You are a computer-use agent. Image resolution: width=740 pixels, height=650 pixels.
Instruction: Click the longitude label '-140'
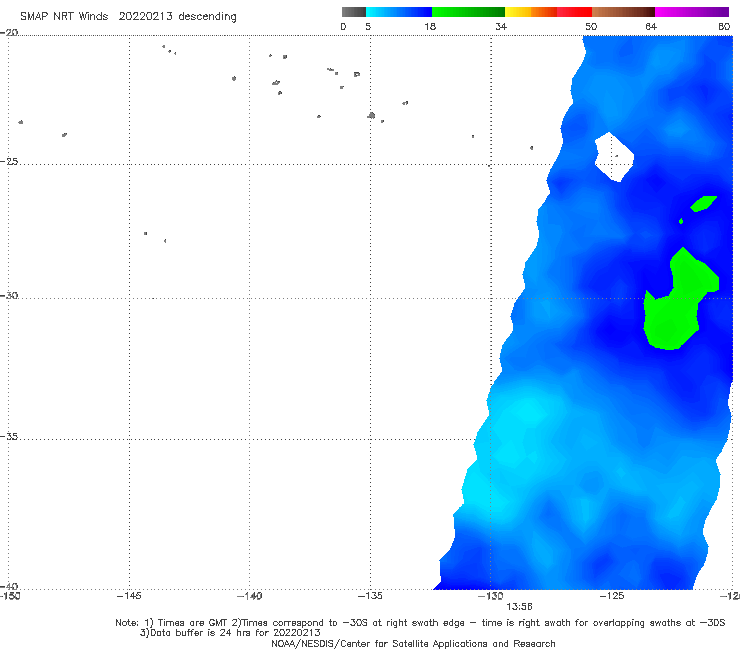[249, 596]
